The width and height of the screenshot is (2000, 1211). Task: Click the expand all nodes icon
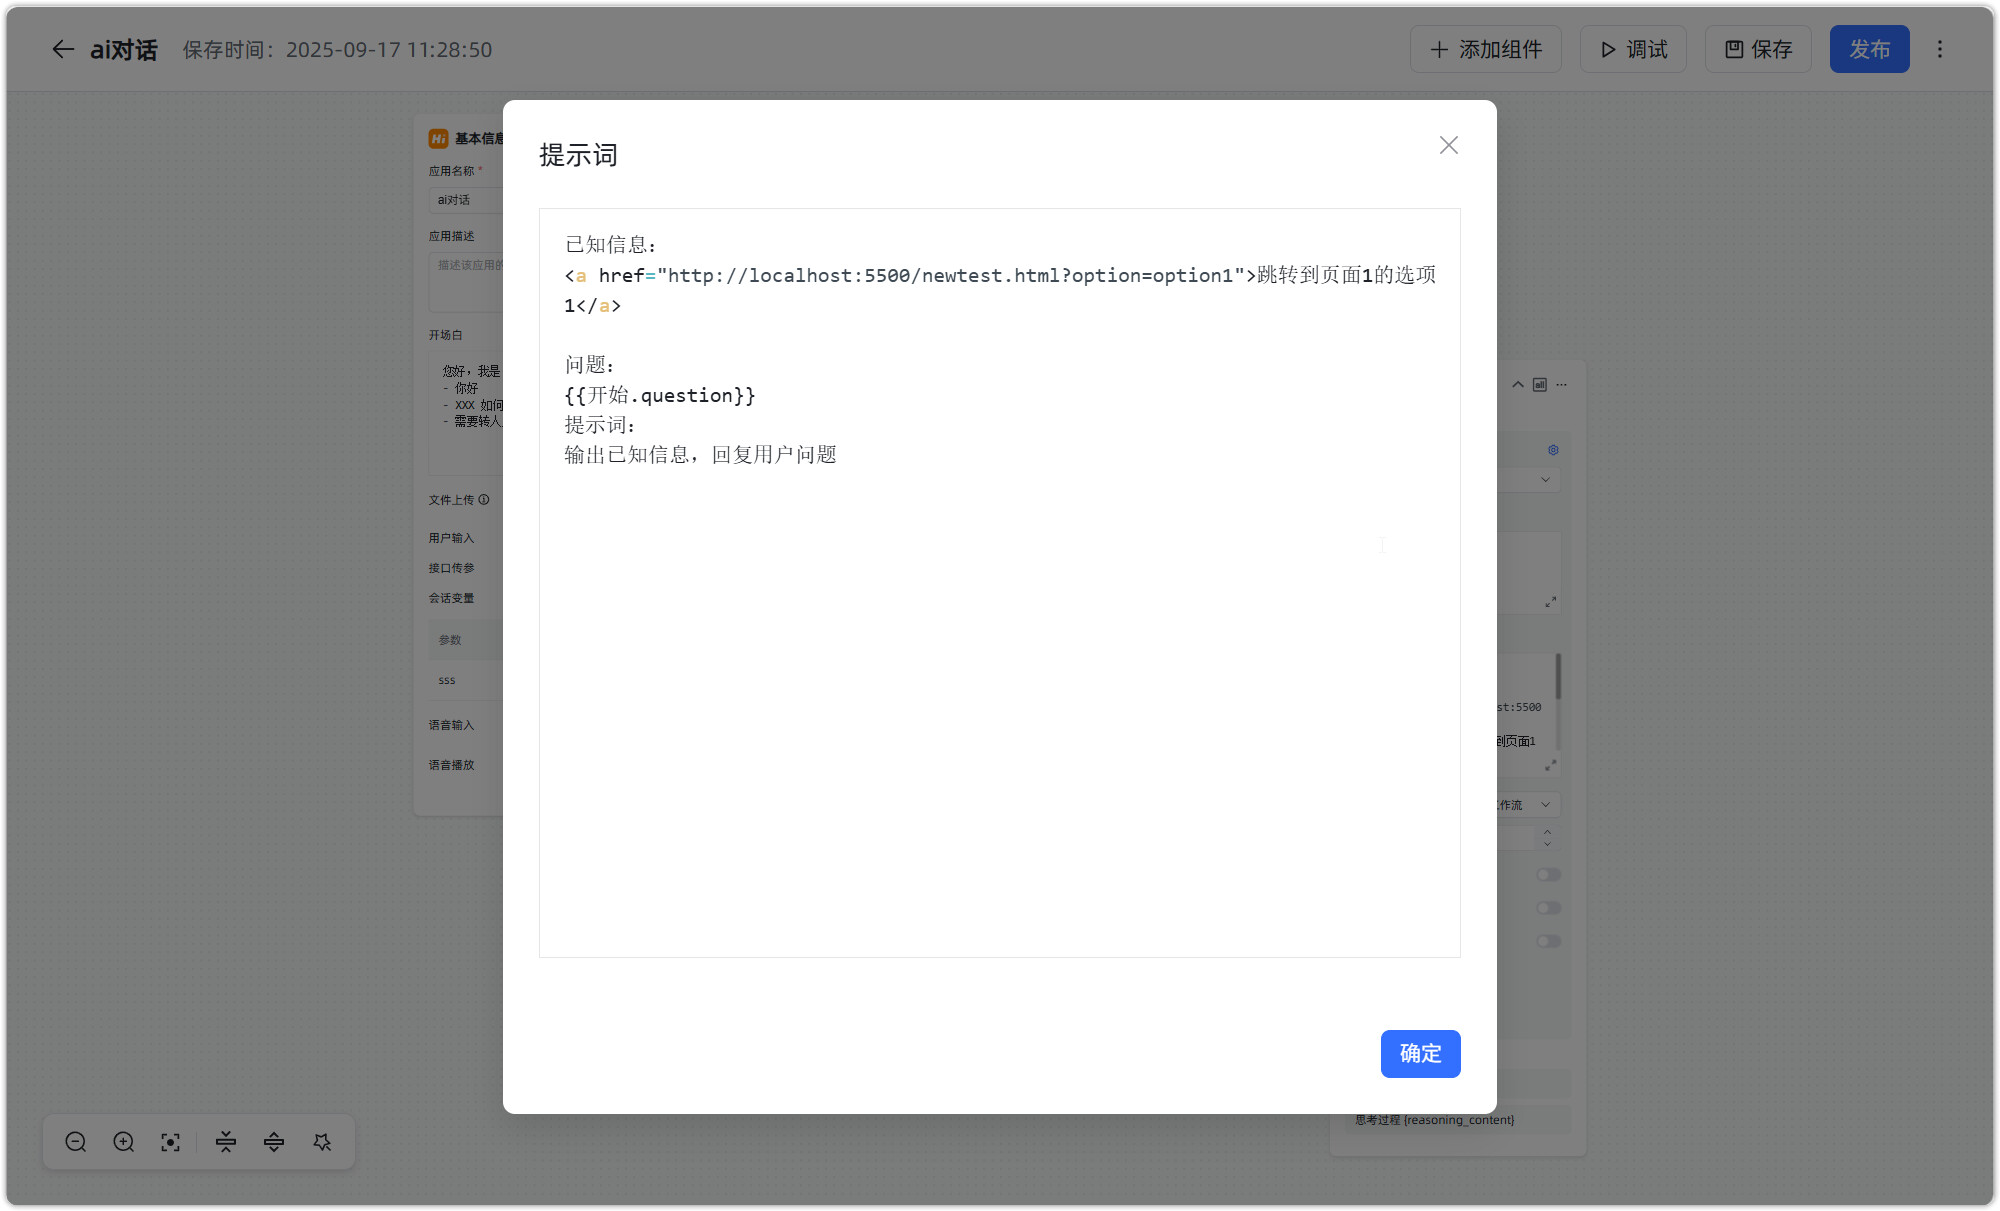point(274,1142)
